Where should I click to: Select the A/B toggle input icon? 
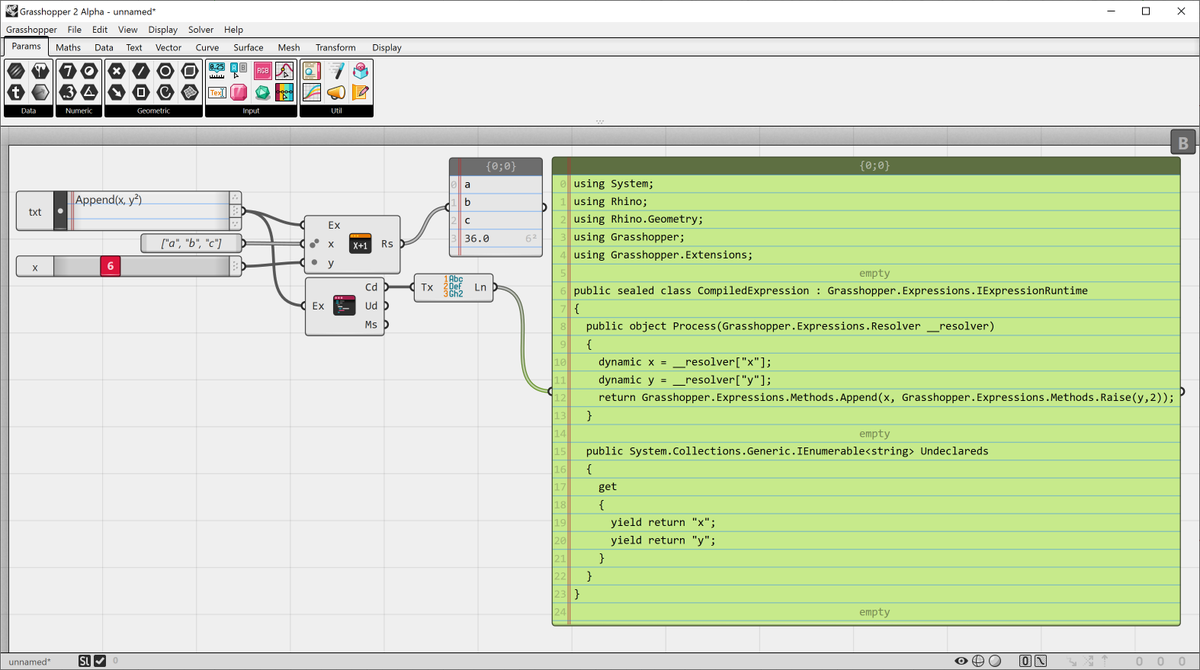239,70
